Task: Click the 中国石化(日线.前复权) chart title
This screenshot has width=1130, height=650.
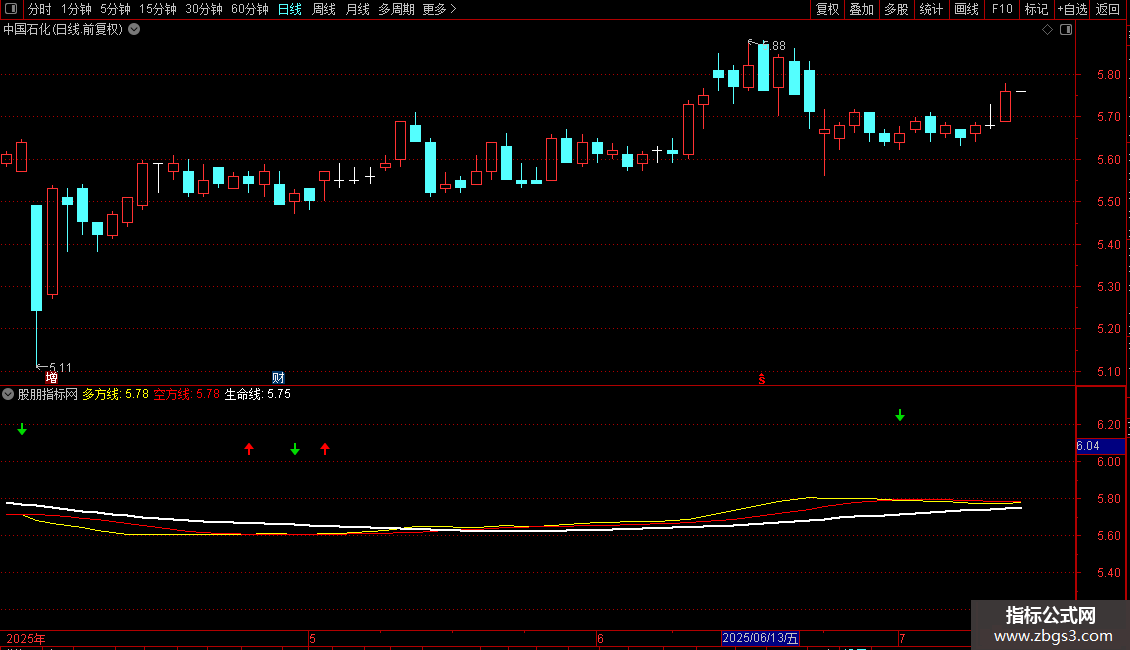Action: pyautogui.click(x=63, y=30)
